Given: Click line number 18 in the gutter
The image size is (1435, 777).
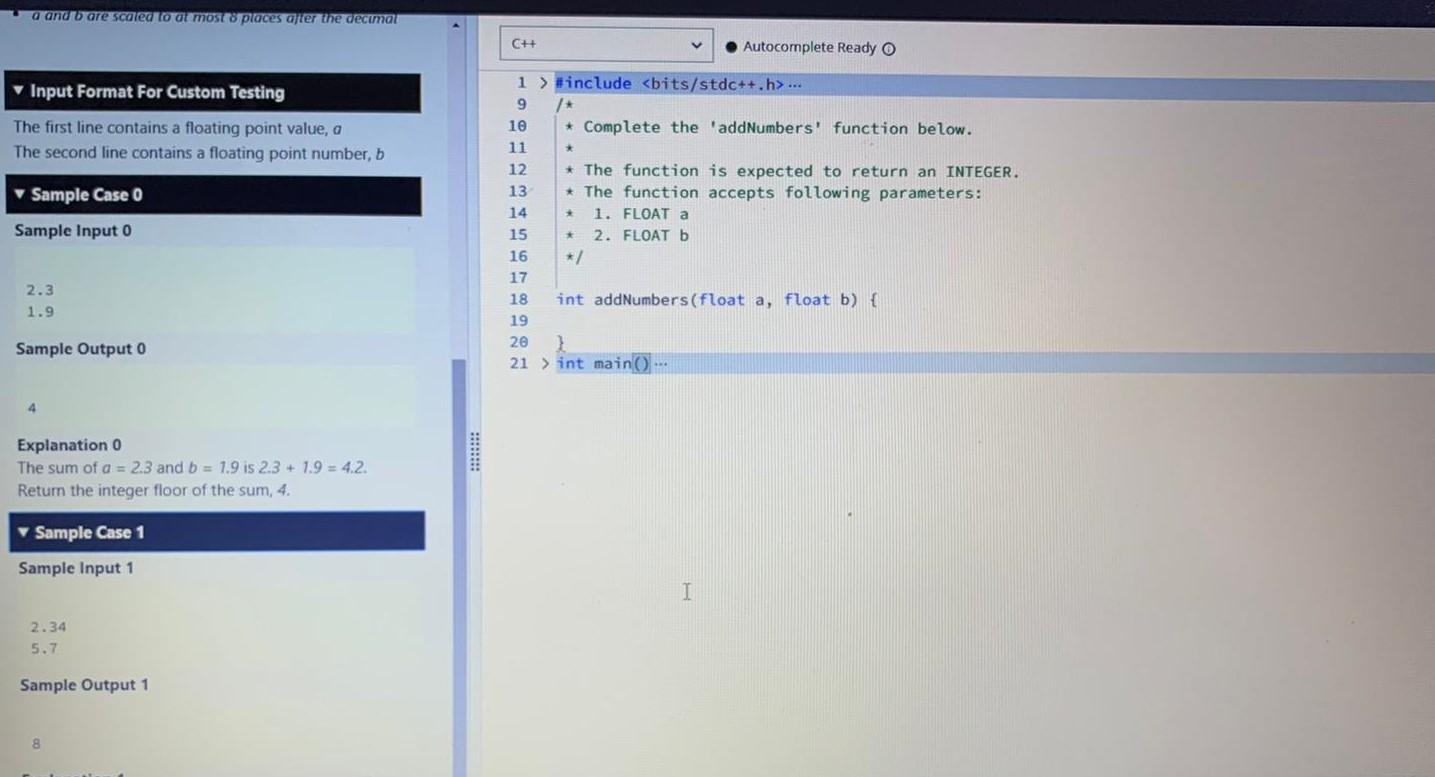Looking at the screenshot, I should click(x=519, y=299).
